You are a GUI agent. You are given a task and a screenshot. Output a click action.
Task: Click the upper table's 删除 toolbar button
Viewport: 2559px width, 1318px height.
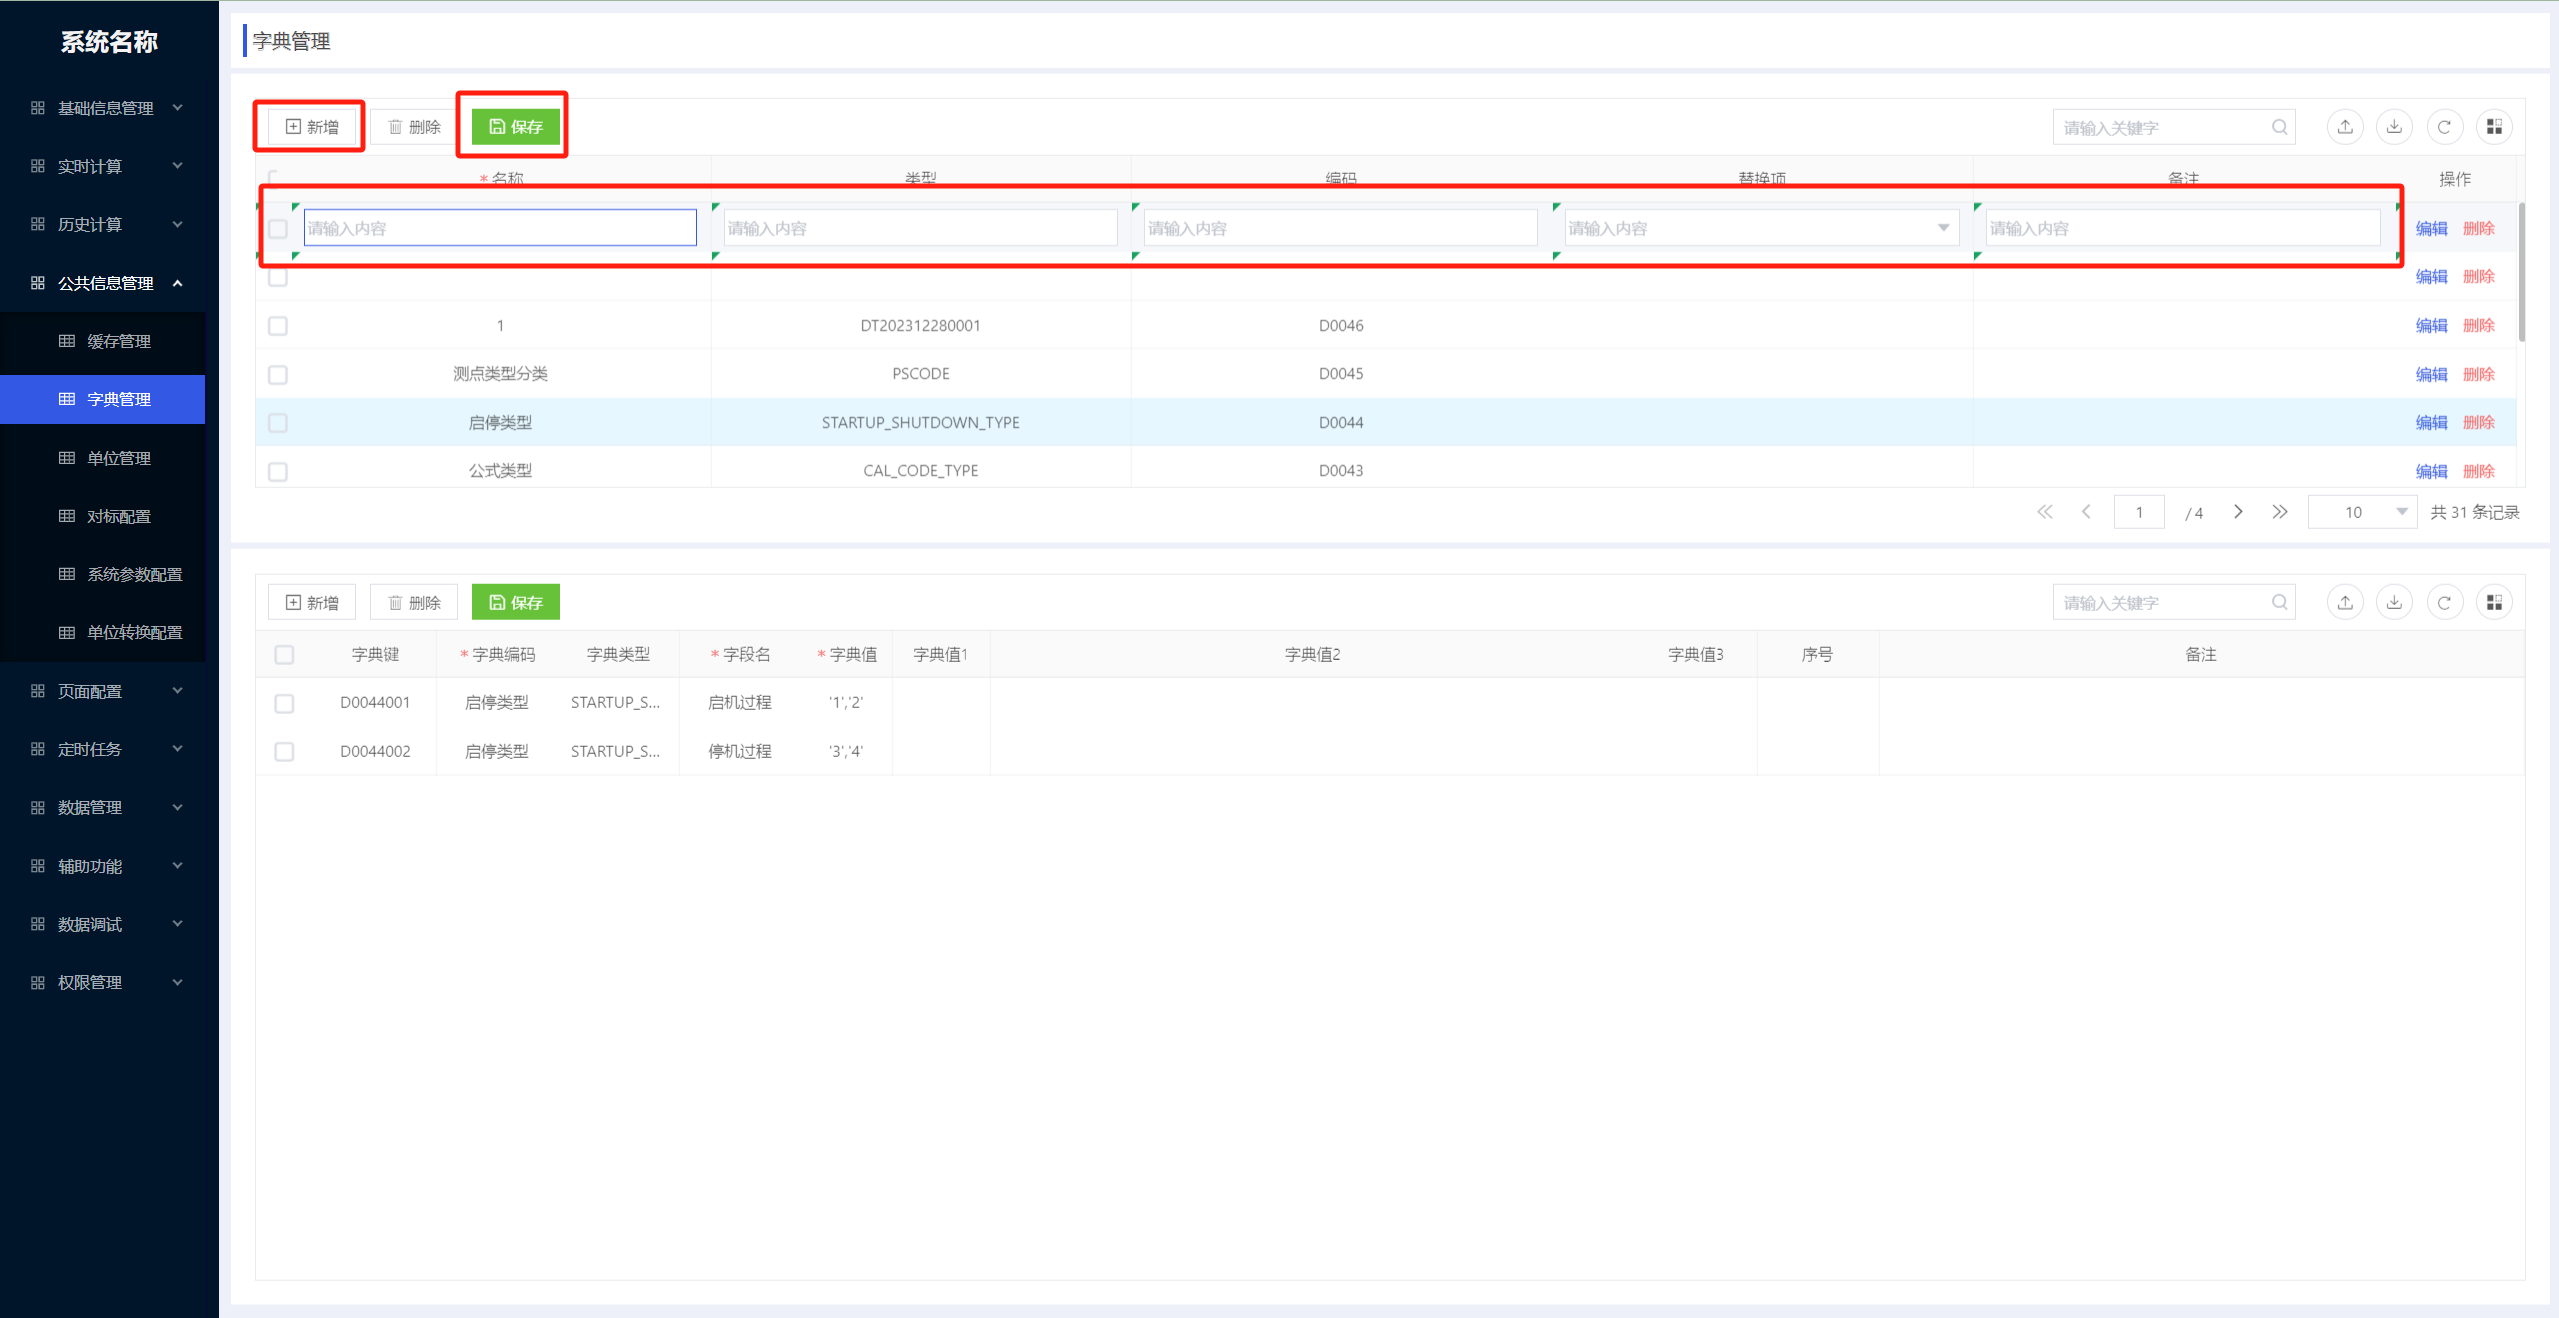tap(414, 127)
